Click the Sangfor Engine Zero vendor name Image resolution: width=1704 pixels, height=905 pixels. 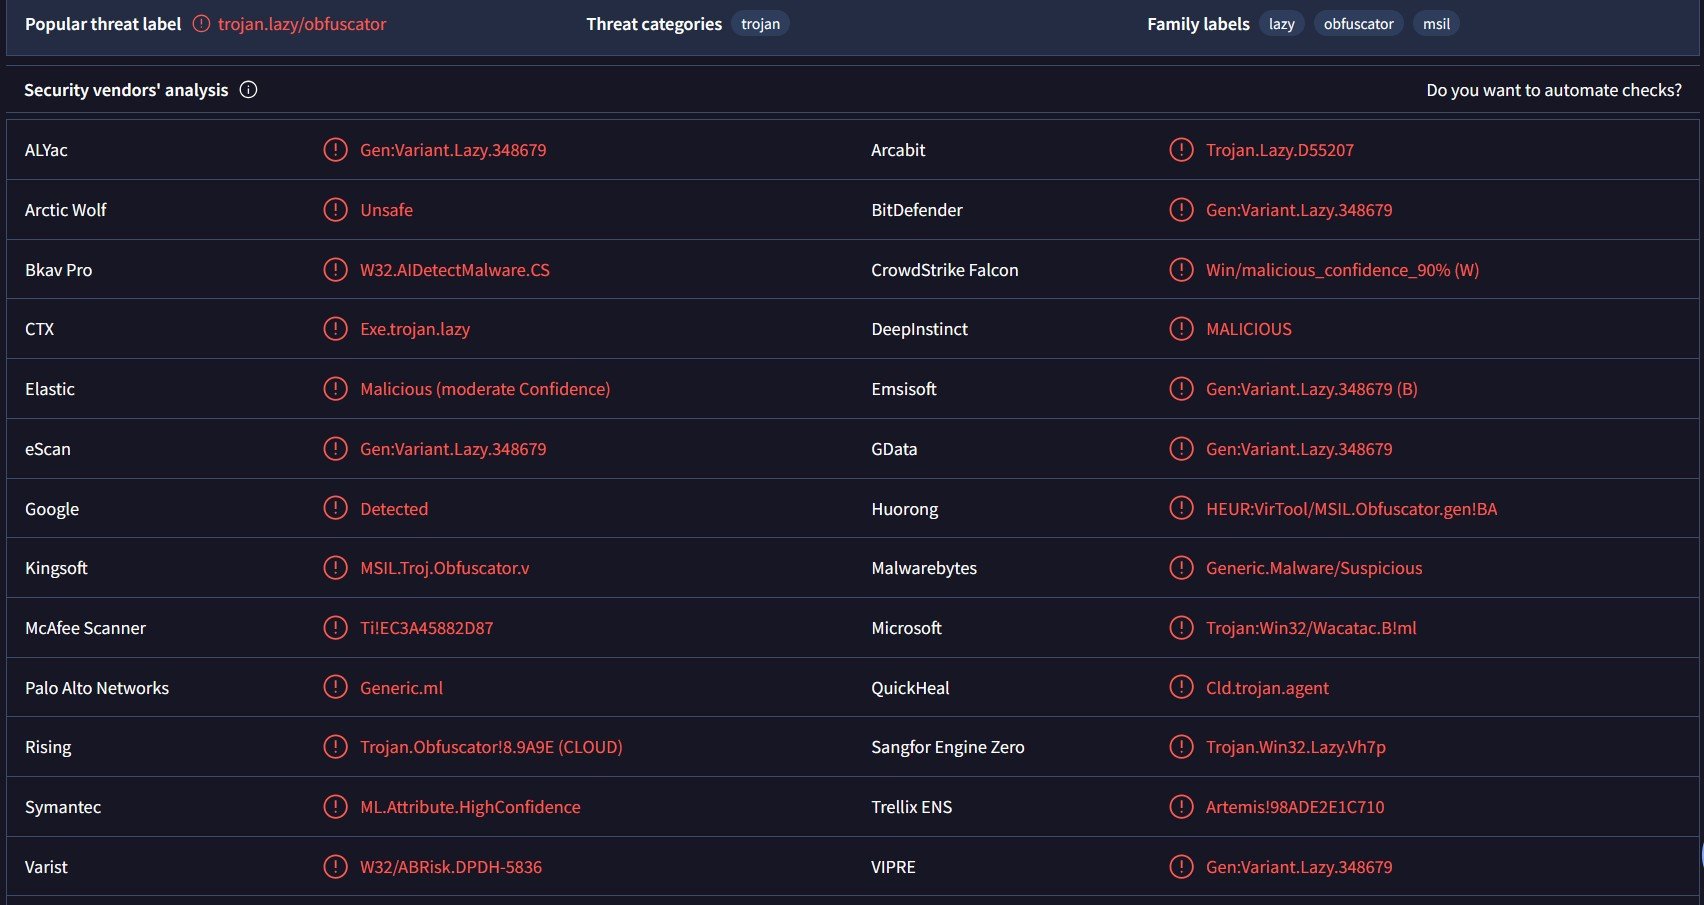click(x=948, y=747)
